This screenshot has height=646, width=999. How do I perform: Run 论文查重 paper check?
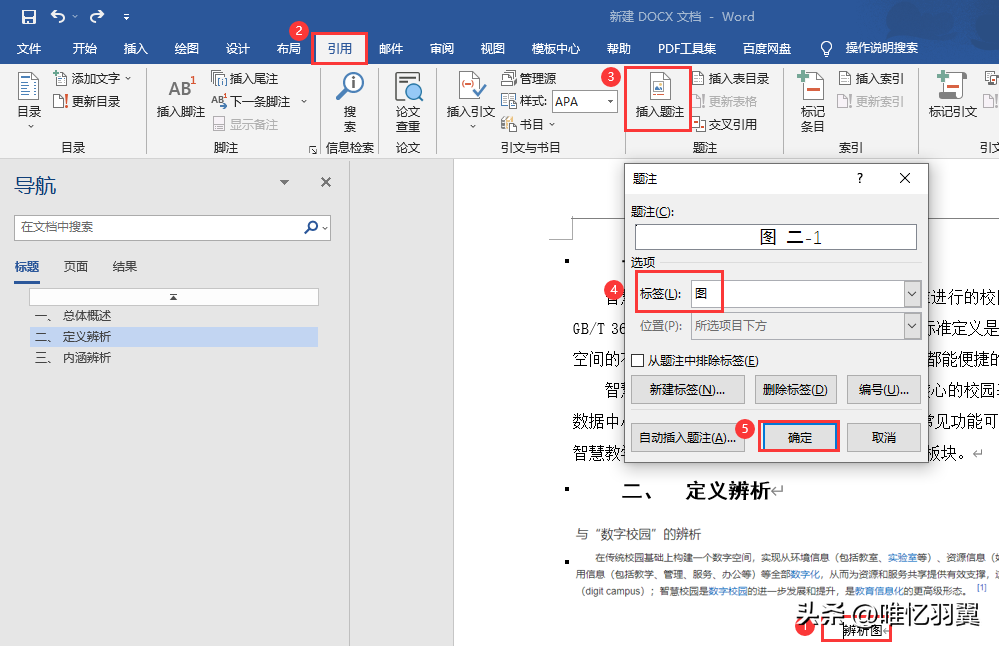click(x=408, y=102)
